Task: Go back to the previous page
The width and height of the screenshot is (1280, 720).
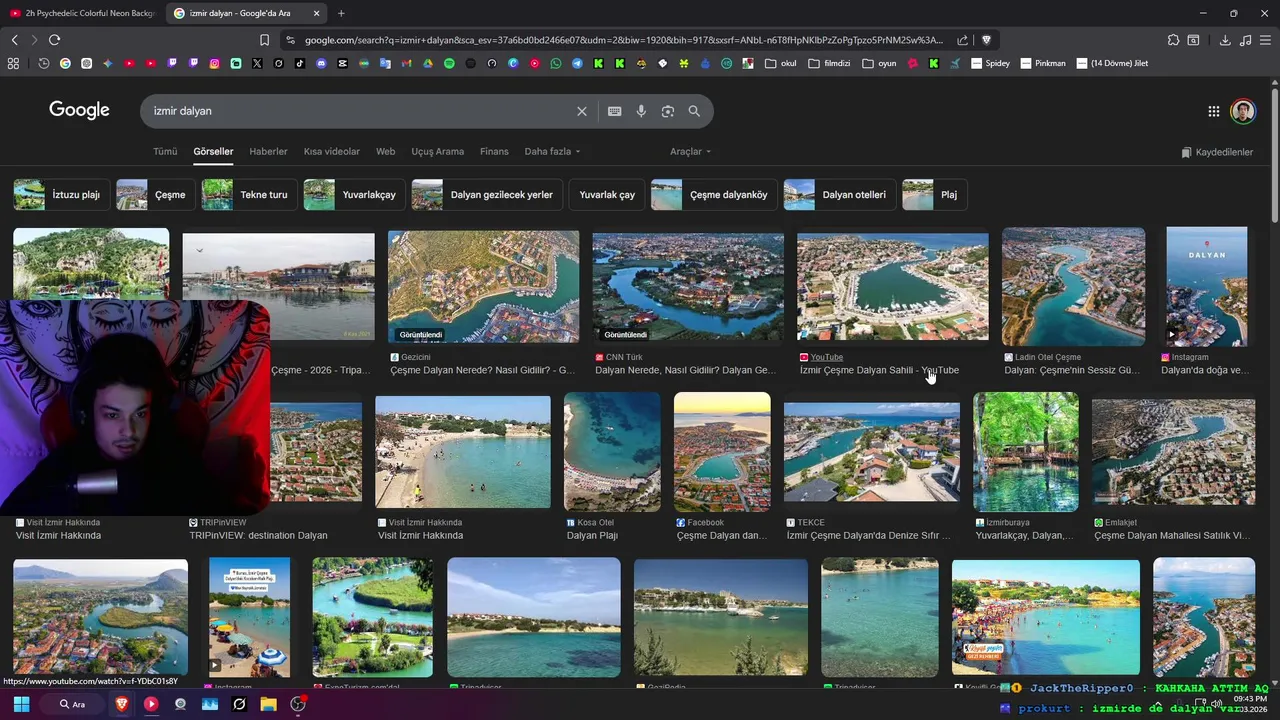Action: tap(14, 40)
